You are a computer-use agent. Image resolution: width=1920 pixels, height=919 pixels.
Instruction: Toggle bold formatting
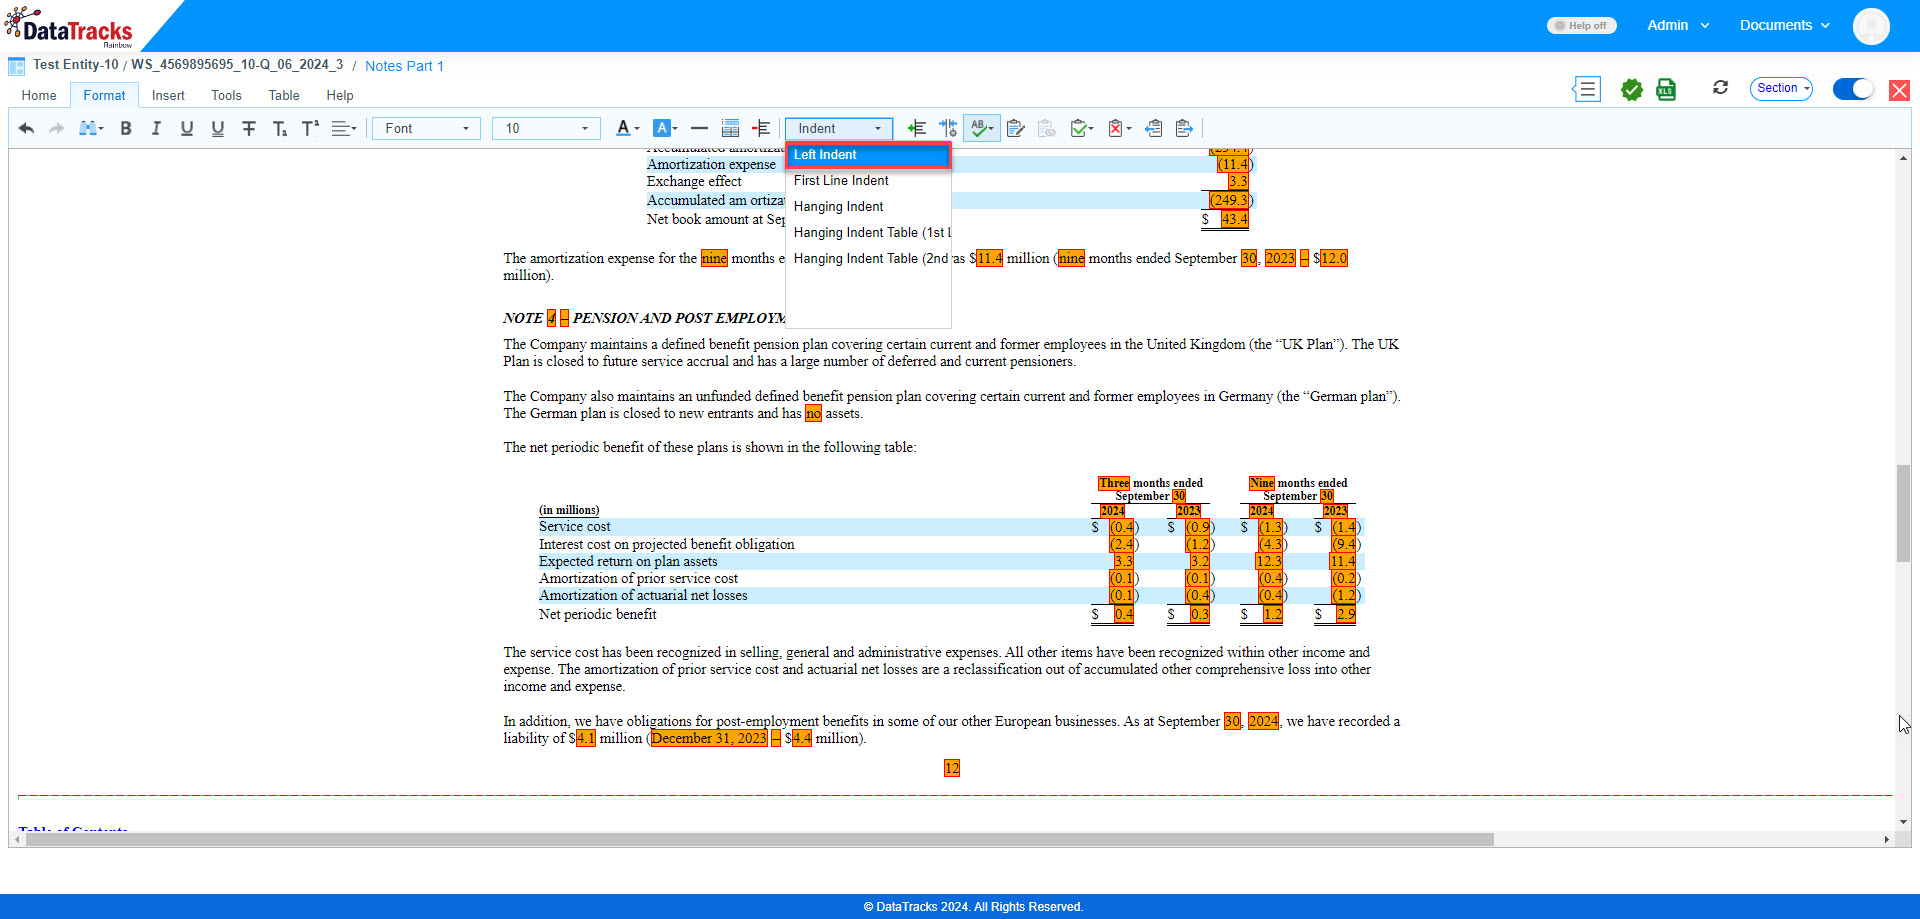[126, 128]
